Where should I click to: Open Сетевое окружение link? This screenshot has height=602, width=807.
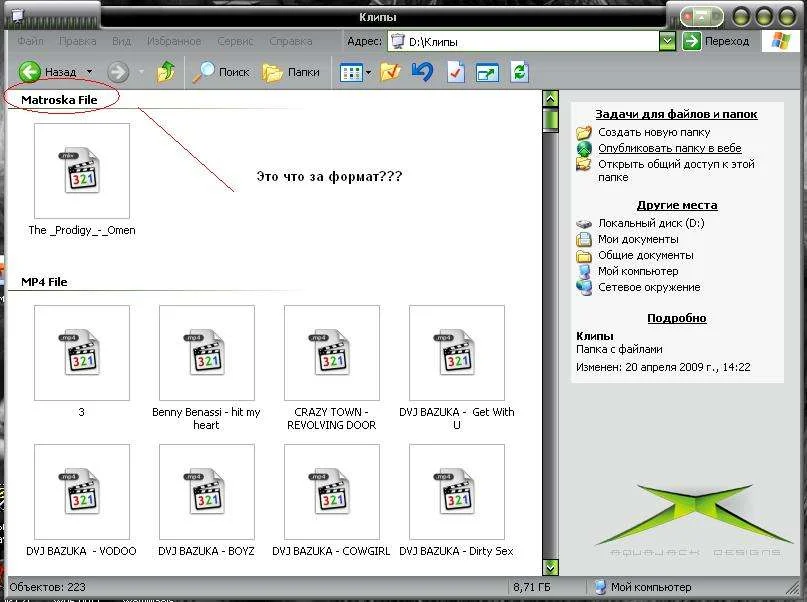pyautogui.click(x=649, y=287)
